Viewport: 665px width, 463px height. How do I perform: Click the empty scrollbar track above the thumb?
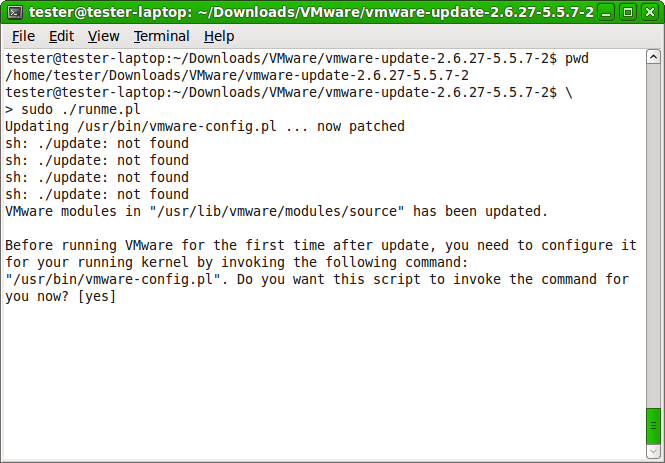[653, 230]
